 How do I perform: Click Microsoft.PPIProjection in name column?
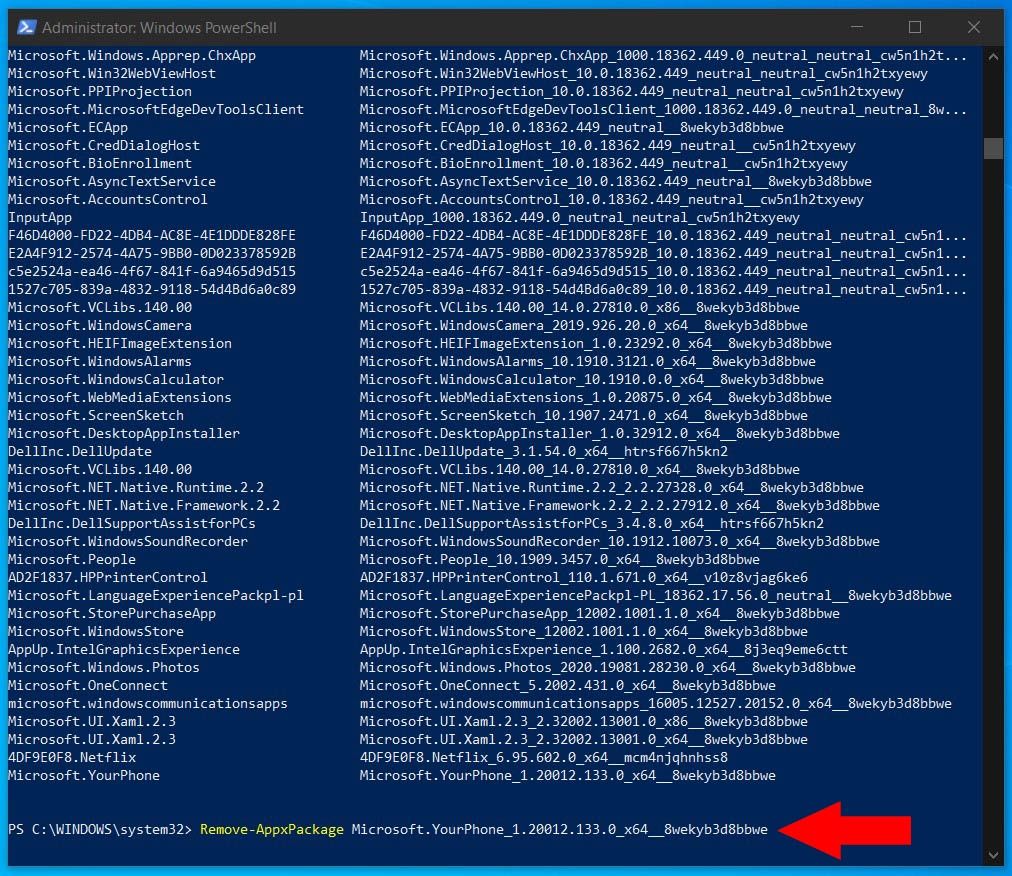click(99, 91)
